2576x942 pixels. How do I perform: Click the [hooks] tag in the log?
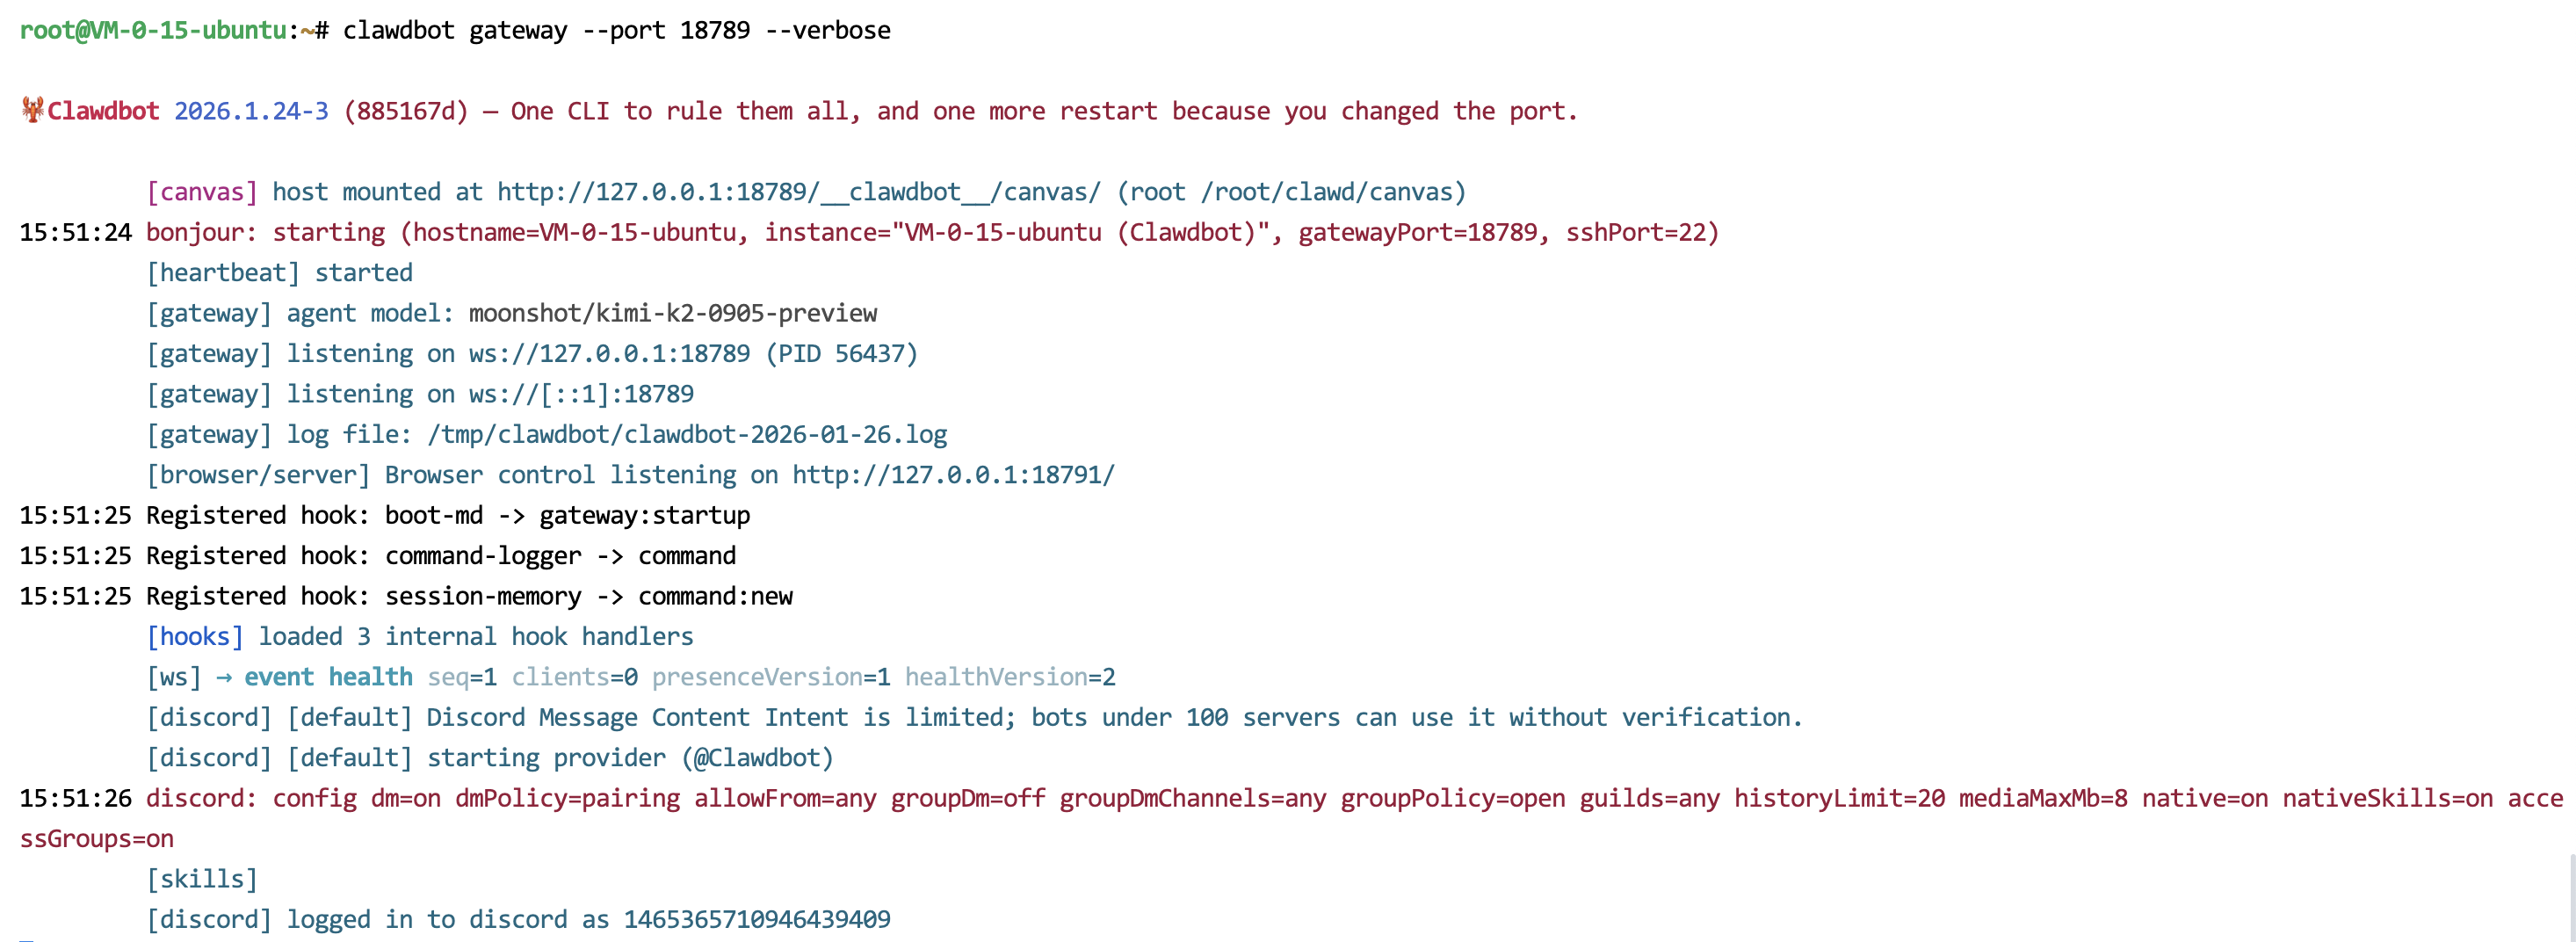[x=195, y=637]
